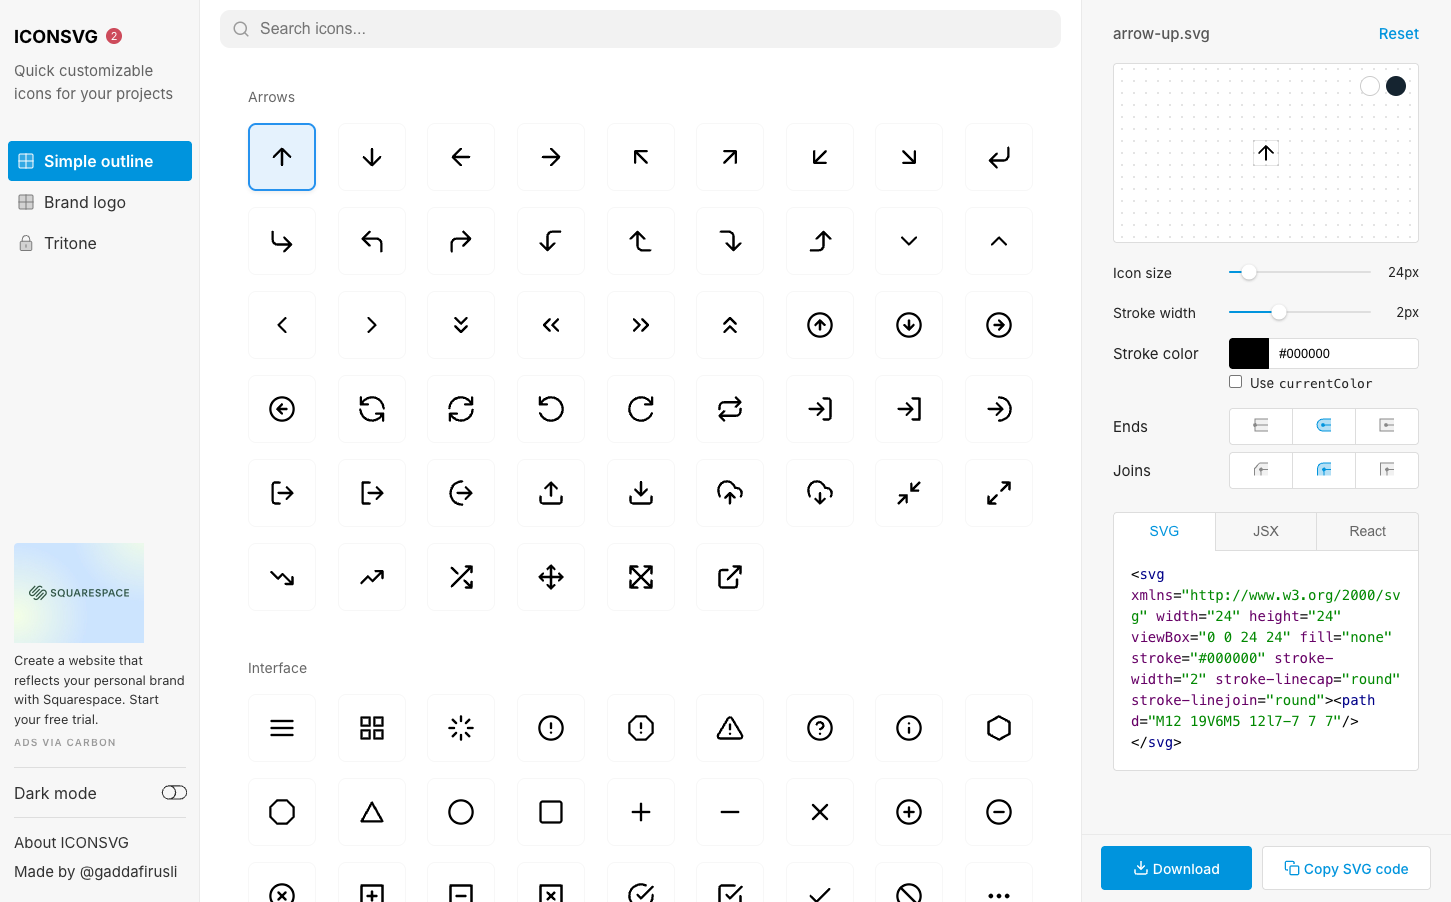Screen dimensions: 1451x902
Task: Switch preview background to dark circle
Action: click(x=1395, y=85)
